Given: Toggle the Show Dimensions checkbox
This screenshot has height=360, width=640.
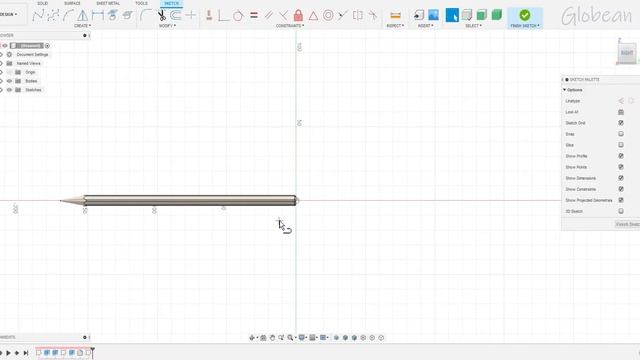Looking at the screenshot, I should pos(621,178).
